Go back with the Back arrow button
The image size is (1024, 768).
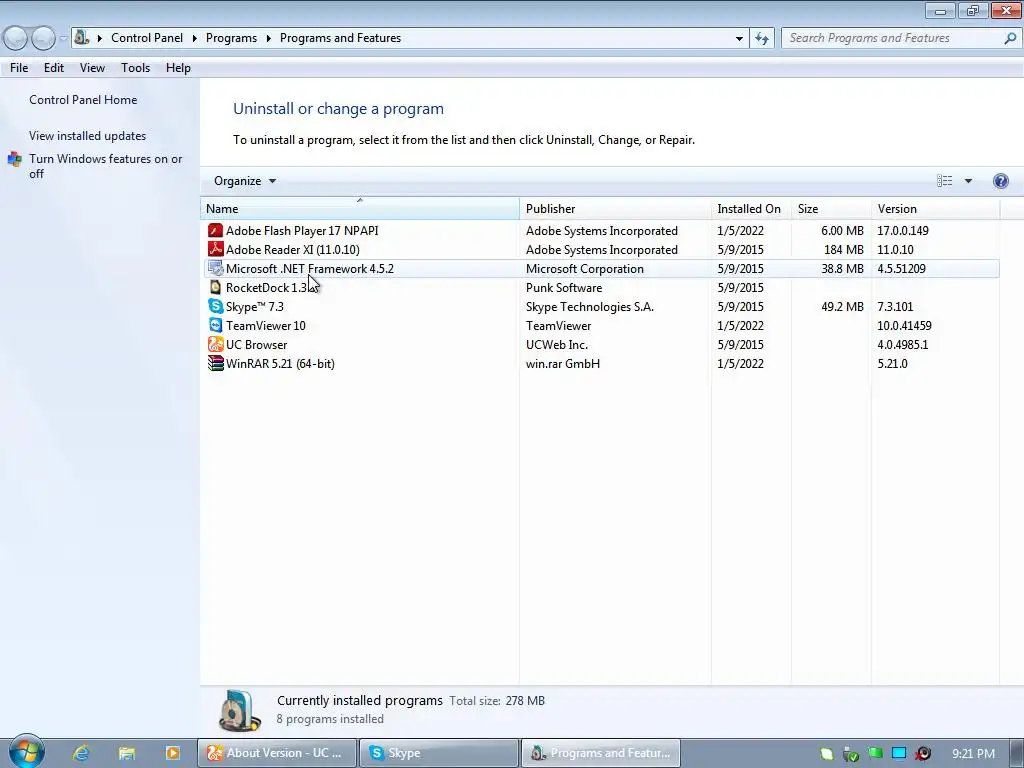(x=15, y=39)
